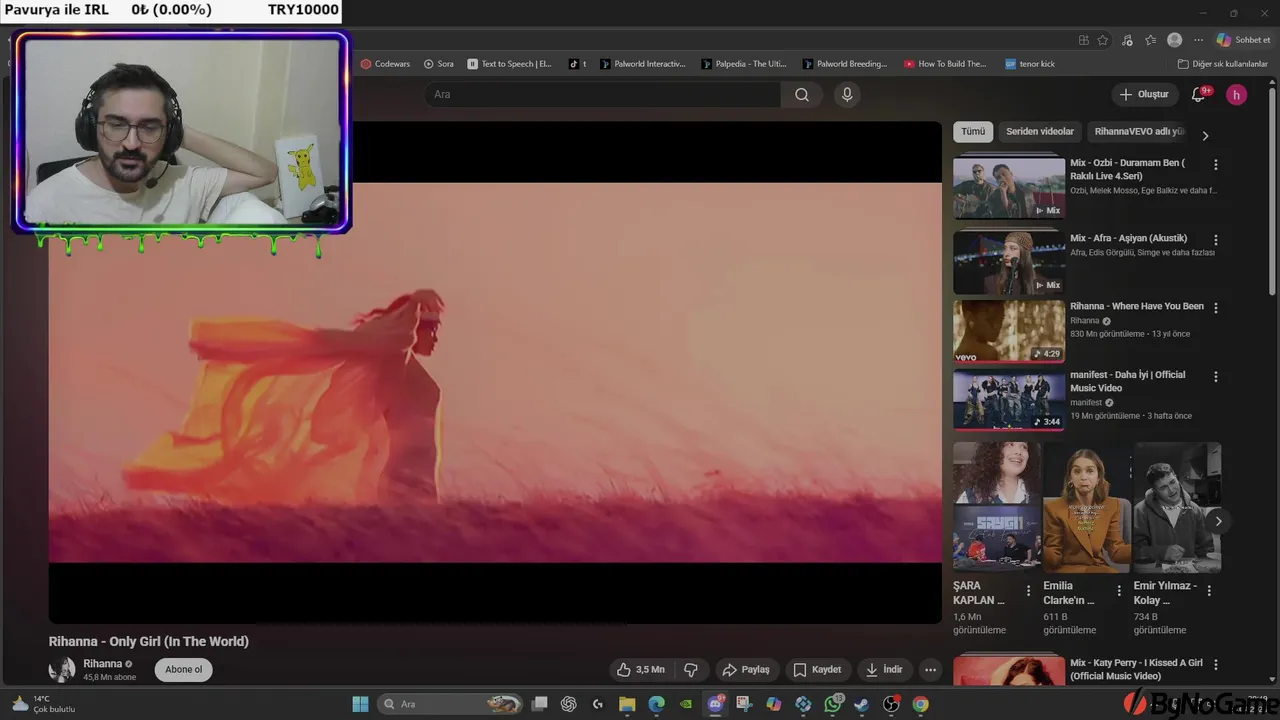Open options for Katy Perry mix
Viewport: 1280px width, 720px height.
pos(1216,665)
